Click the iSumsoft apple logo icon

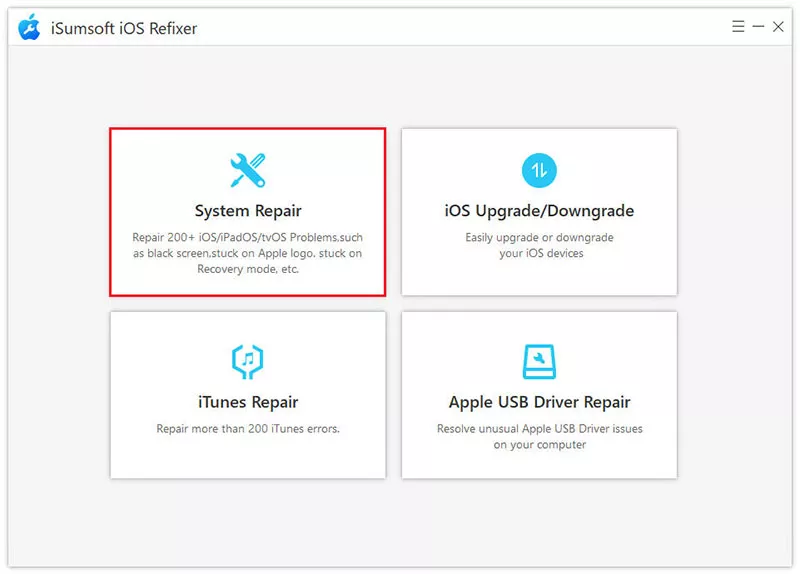(x=29, y=27)
